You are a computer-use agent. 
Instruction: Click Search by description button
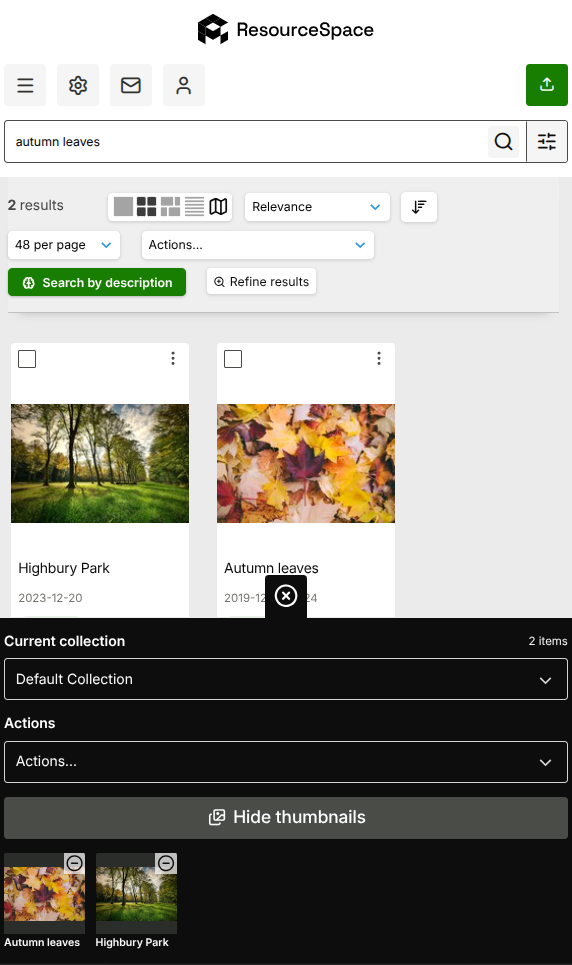[97, 282]
